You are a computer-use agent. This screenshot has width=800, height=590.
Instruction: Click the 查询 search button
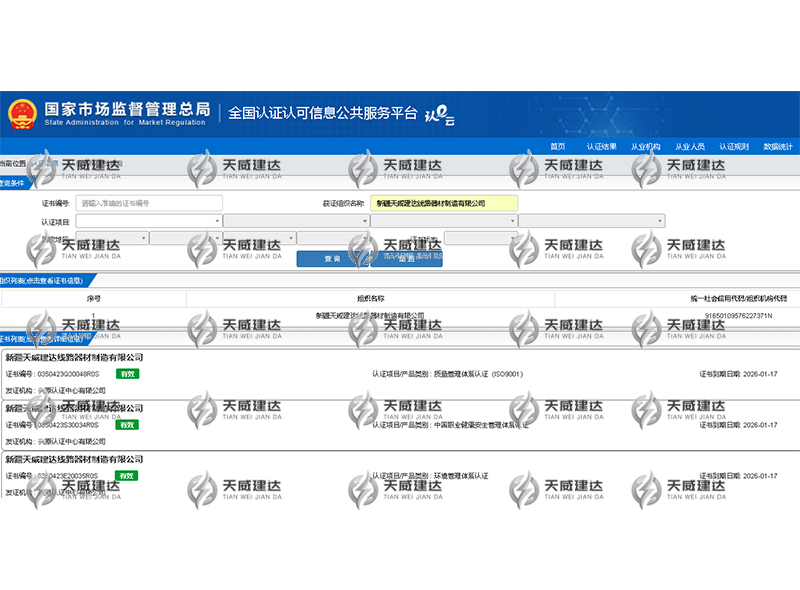coord(333,259)
